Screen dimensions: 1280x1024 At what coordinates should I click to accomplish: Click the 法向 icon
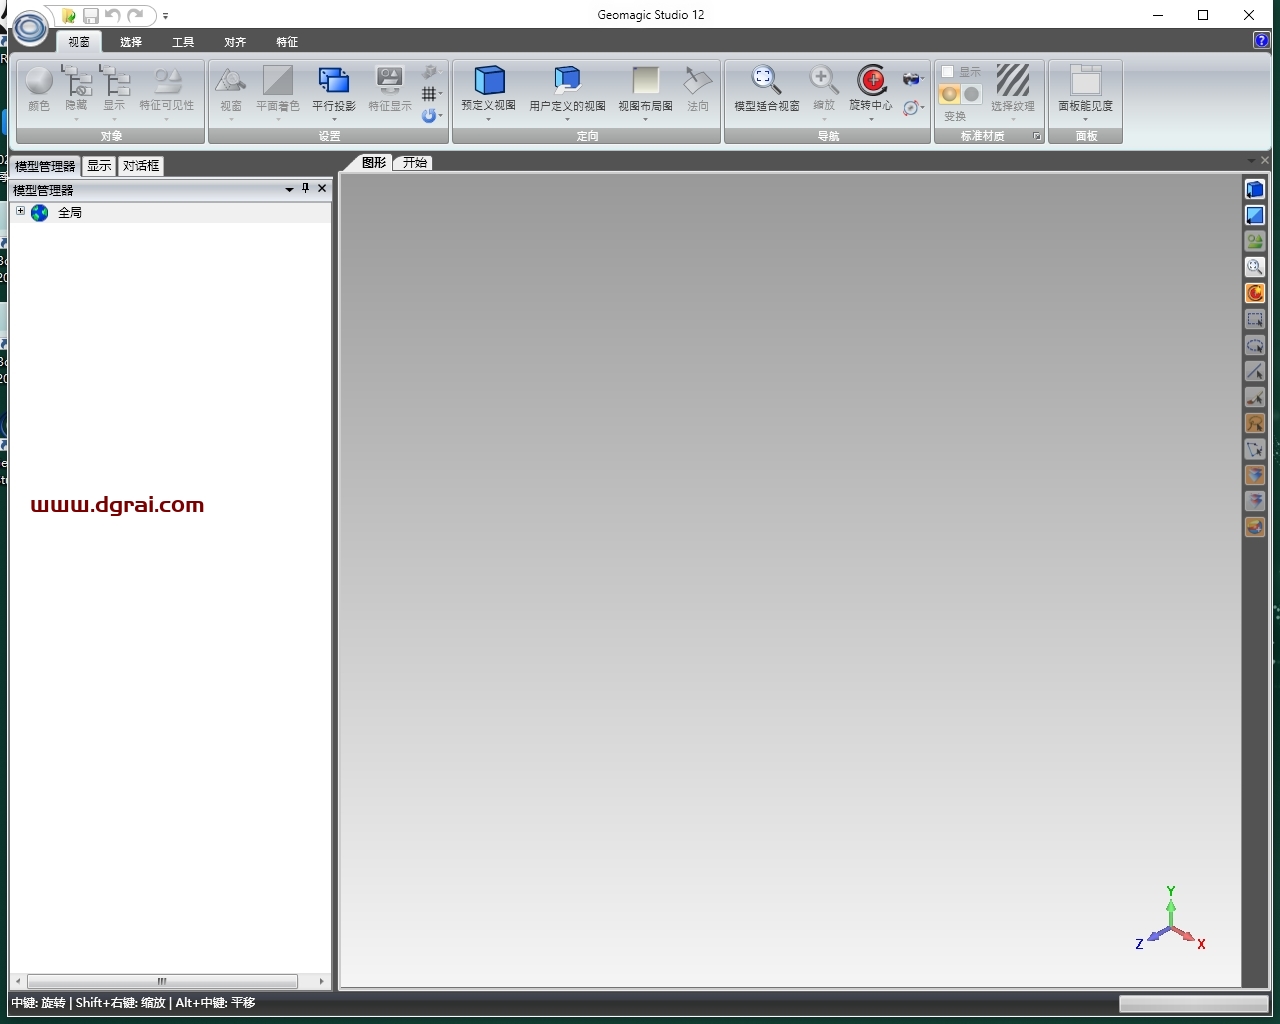(x=698, y=80)
